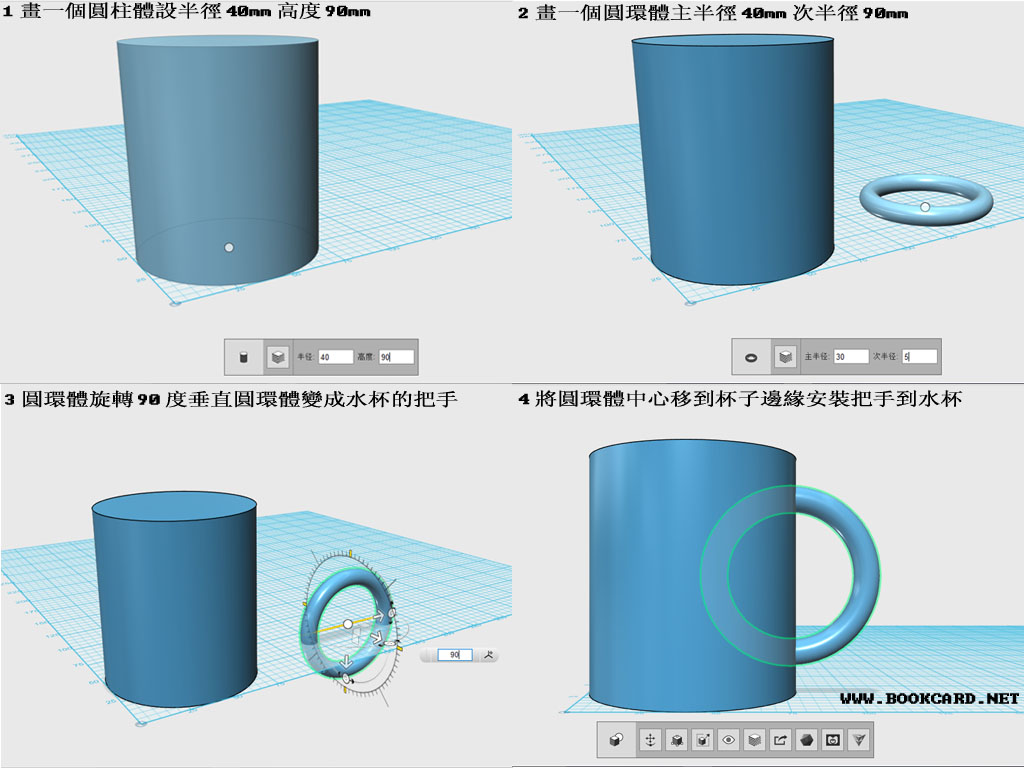Click the dark hexagon material icon
1024x768 pixels.
tap(805, 740)
